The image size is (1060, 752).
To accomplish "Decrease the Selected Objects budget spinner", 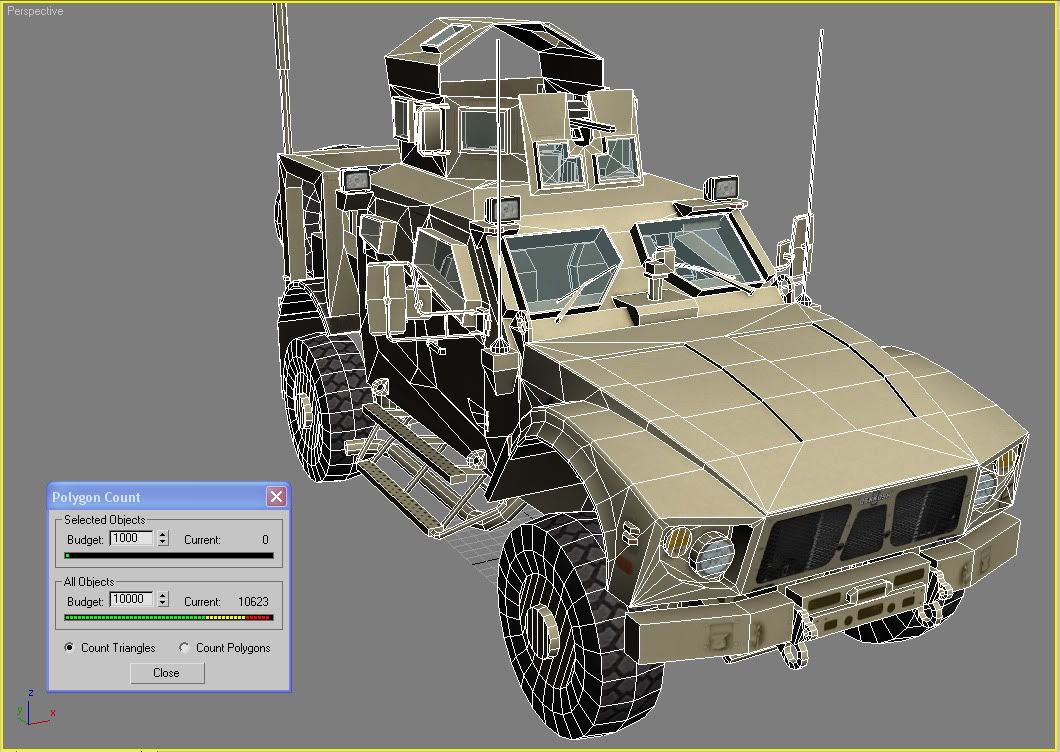I will pyautogui.click(x=163, y=543).
